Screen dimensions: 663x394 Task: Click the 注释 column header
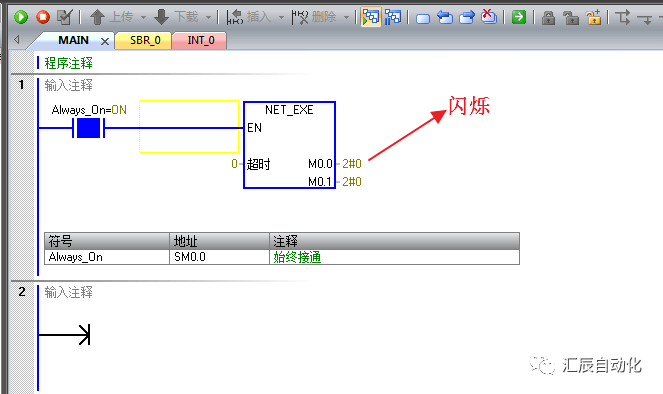[395, 241]
